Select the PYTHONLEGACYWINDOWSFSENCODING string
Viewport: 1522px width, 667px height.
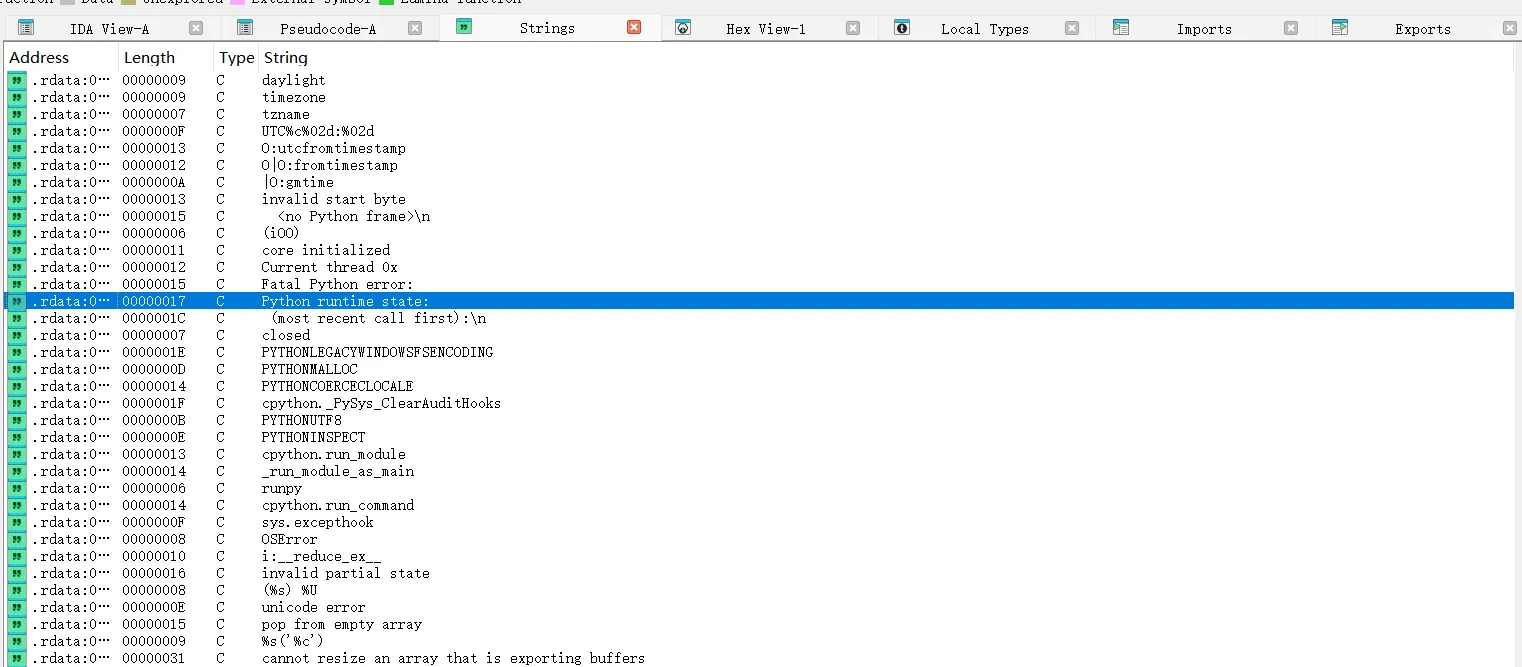(377, 352)
